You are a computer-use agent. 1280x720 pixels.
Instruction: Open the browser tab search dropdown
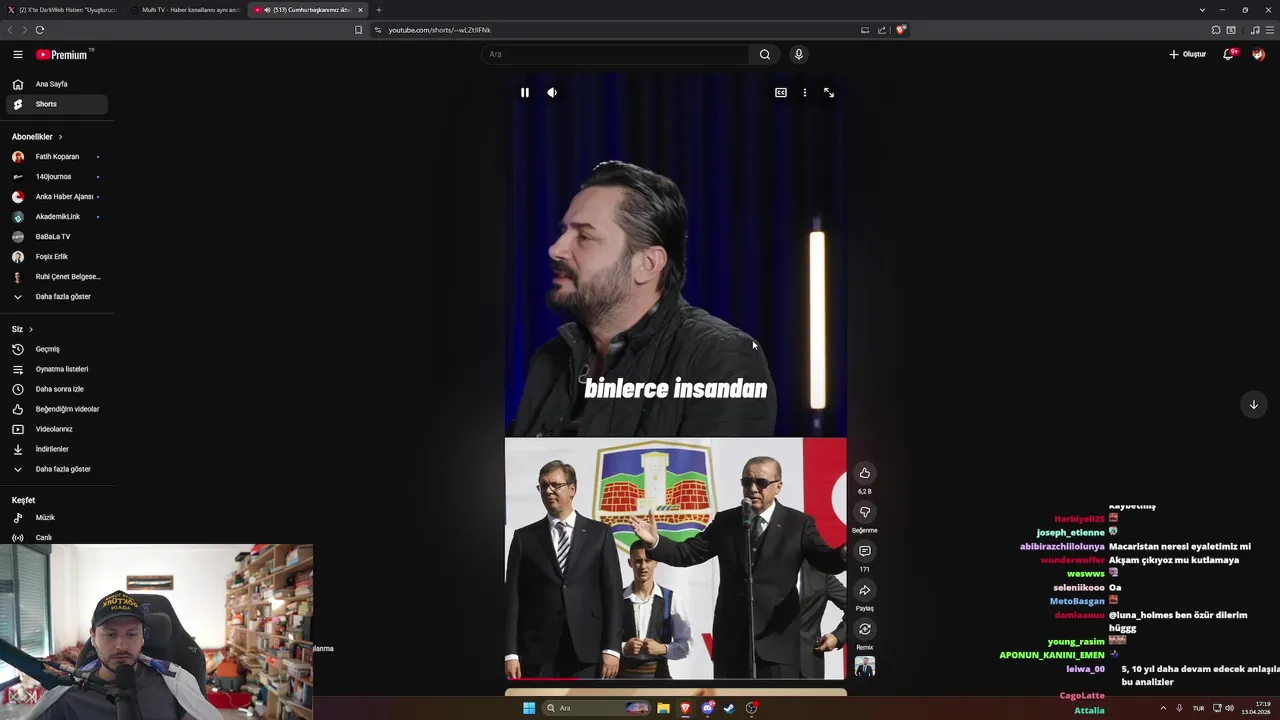[x=1202, y=10]
